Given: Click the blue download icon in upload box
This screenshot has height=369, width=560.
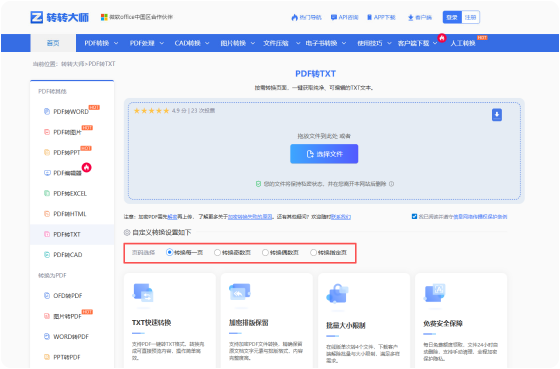Looking at the screenshot, I should pyautogui.click(x=497, y=115).
